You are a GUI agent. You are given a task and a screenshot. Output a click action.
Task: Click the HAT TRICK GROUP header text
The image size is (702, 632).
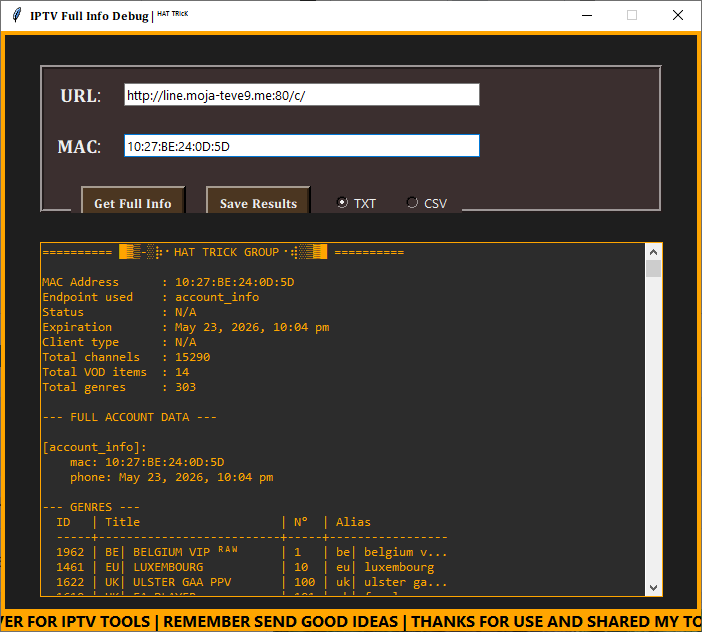coord(227,252)
